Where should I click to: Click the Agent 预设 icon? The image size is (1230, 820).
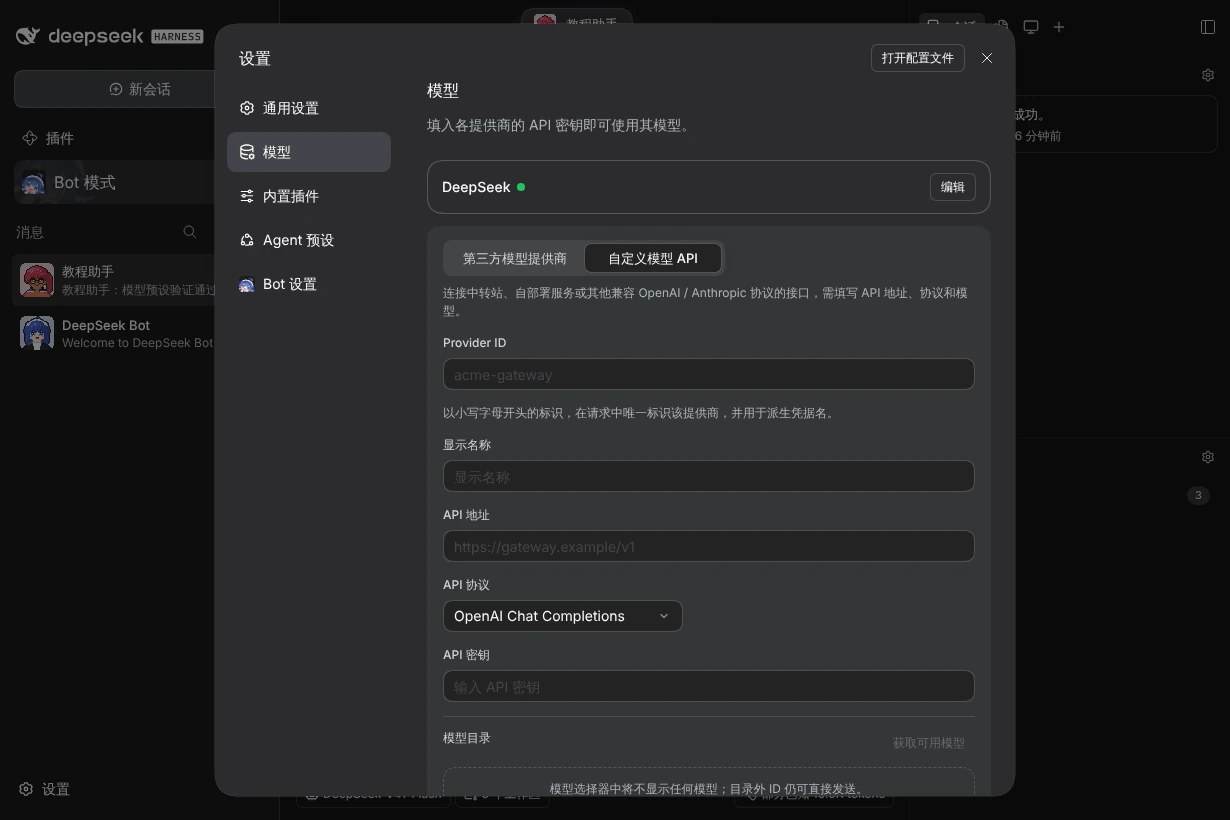coord(247,240)
